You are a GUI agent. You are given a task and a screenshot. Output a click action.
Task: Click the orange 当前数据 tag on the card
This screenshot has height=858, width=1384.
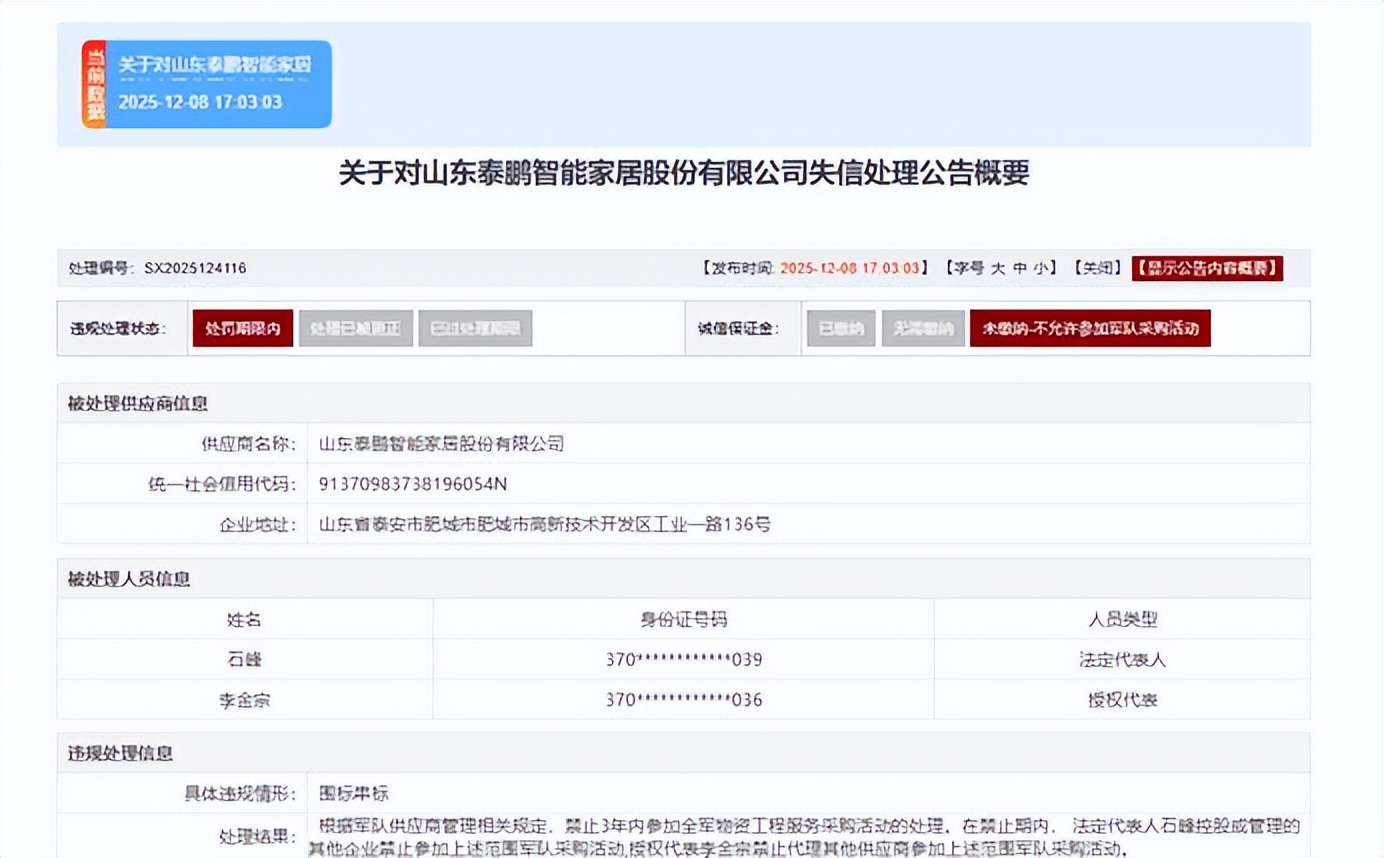coord(94,84)
